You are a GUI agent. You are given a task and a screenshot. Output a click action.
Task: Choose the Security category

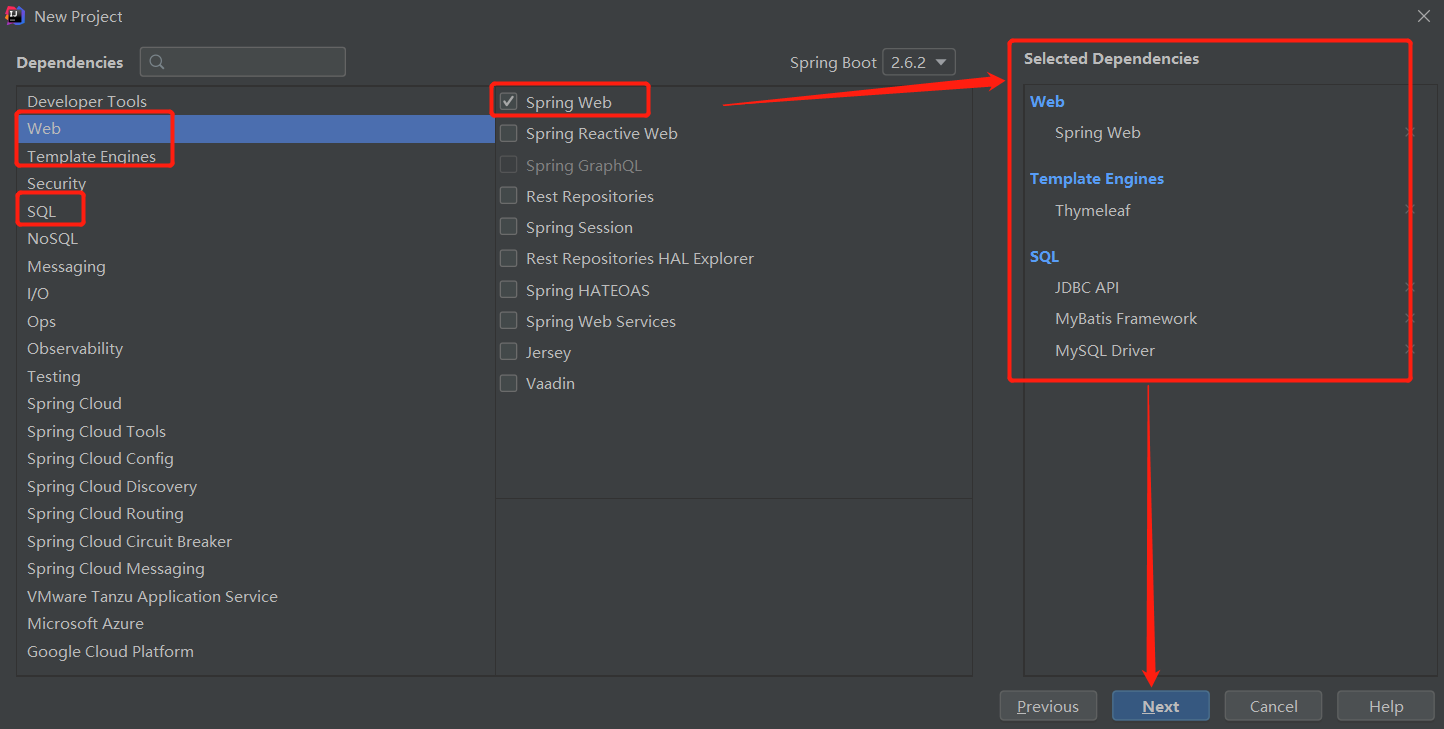click(x=256, y=184)
